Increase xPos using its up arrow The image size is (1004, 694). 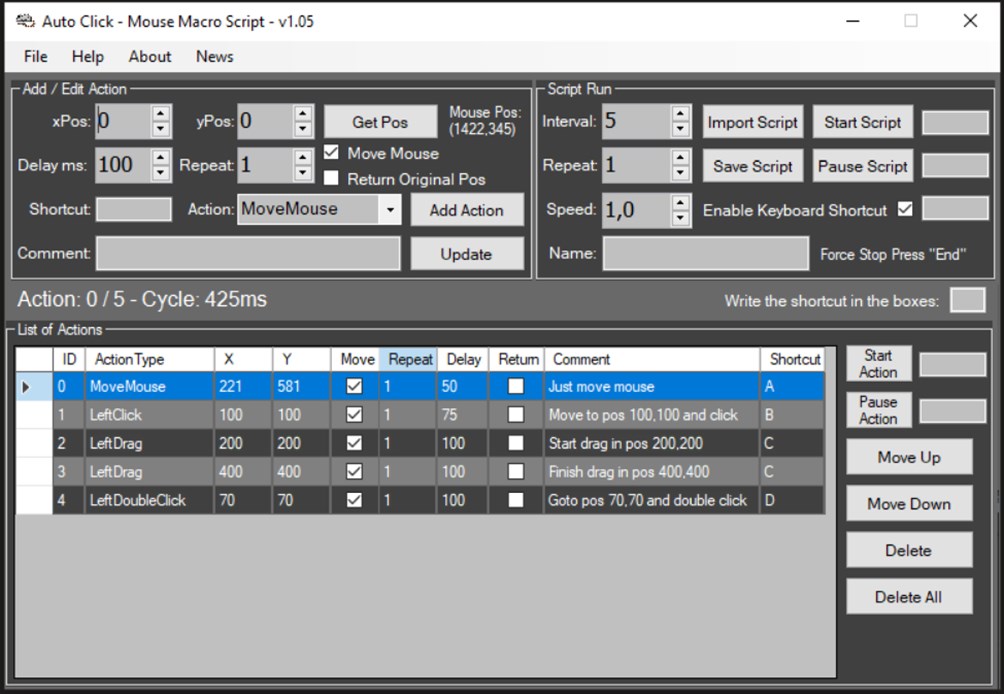click(x=158, y=115)
